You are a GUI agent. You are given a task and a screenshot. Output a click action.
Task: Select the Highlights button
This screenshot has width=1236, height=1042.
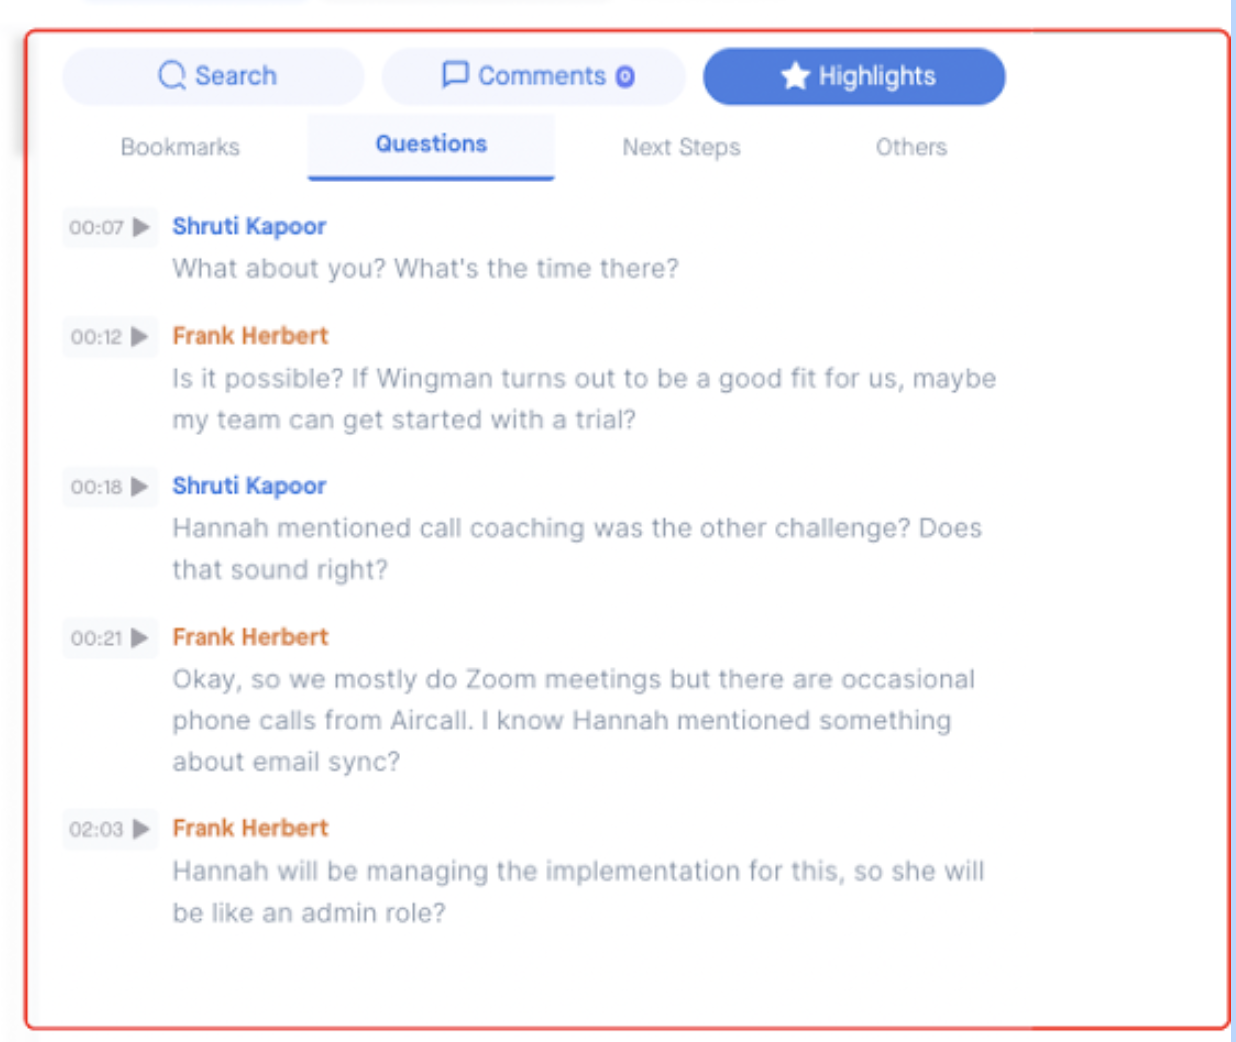click(x=854, y=76)
